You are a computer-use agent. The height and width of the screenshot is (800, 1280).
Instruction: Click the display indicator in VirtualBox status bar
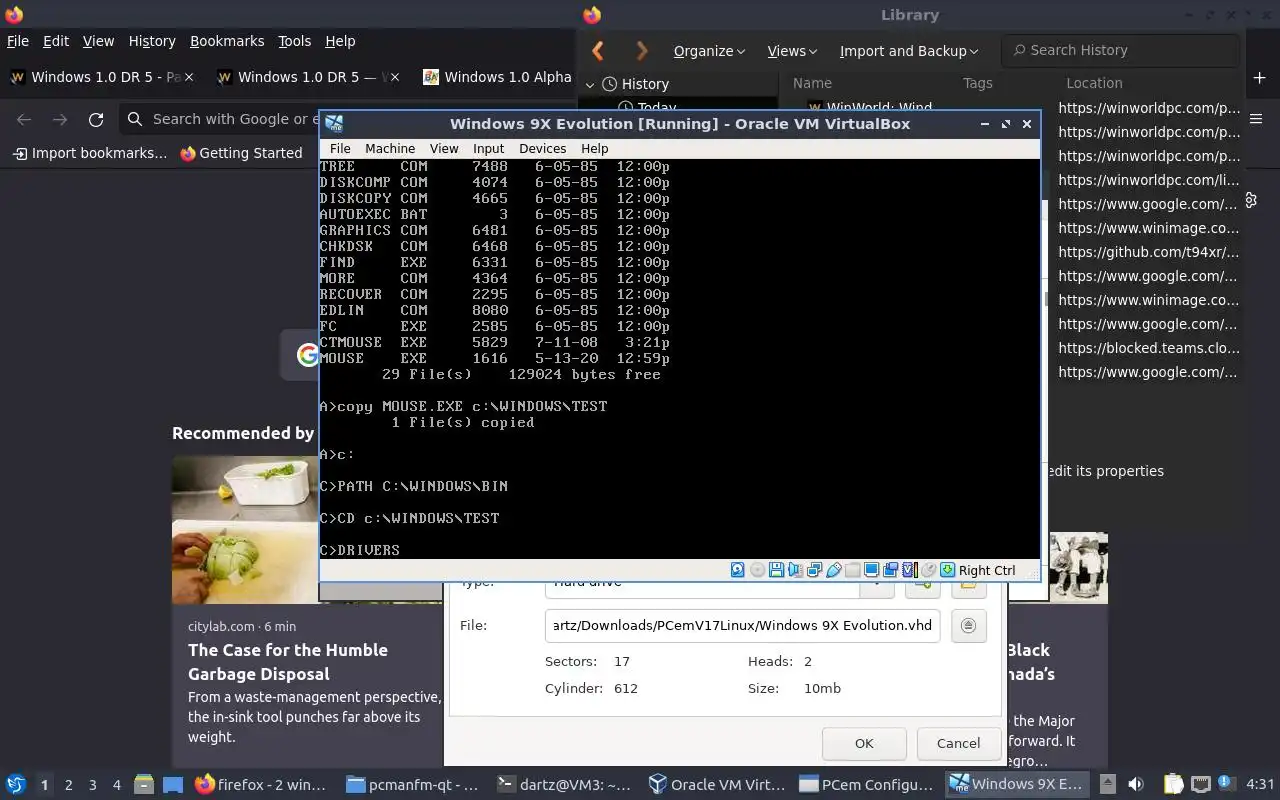pyautogui.click(x=871, y=570)
